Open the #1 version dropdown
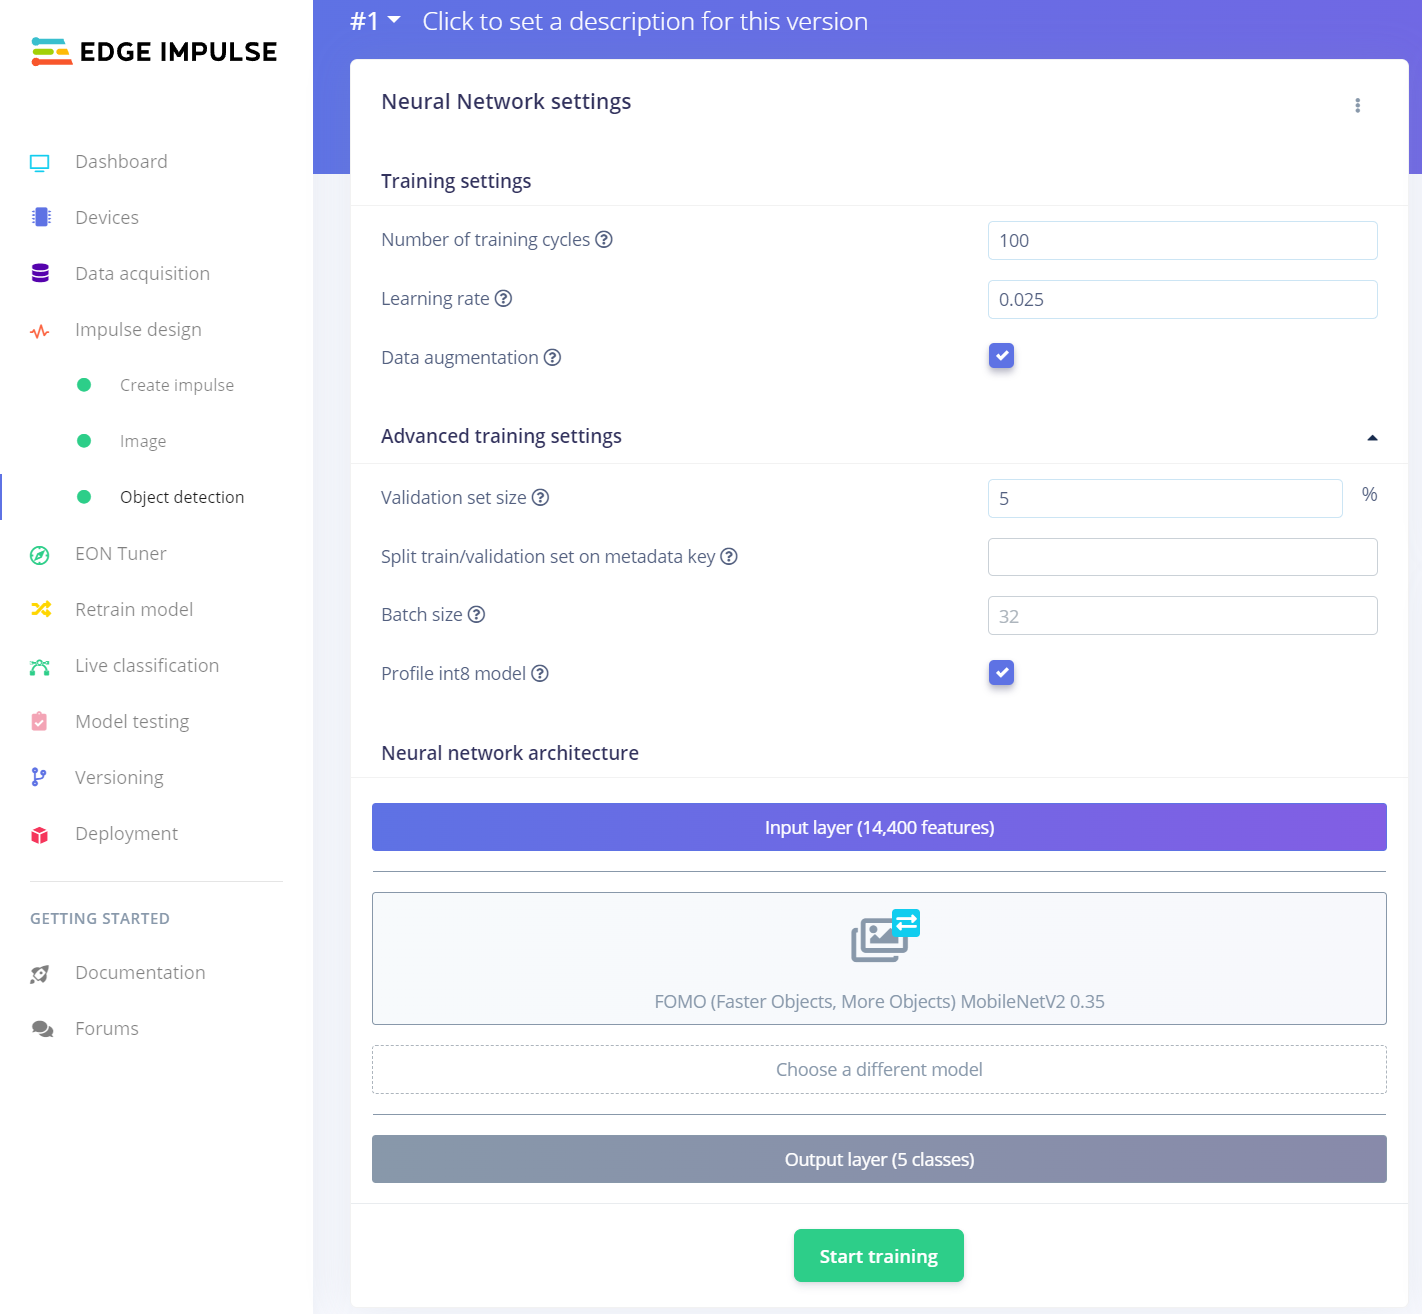The image size is (1422, 1314). click(375, 21)
